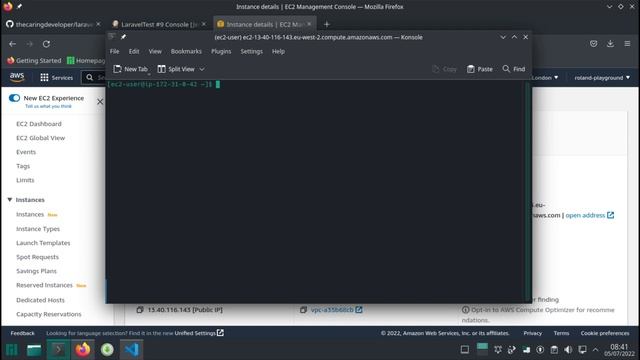Click the Copy button in Konsole toolbar
The height and width of the screenshot is (360, 640).
point(444,69)
